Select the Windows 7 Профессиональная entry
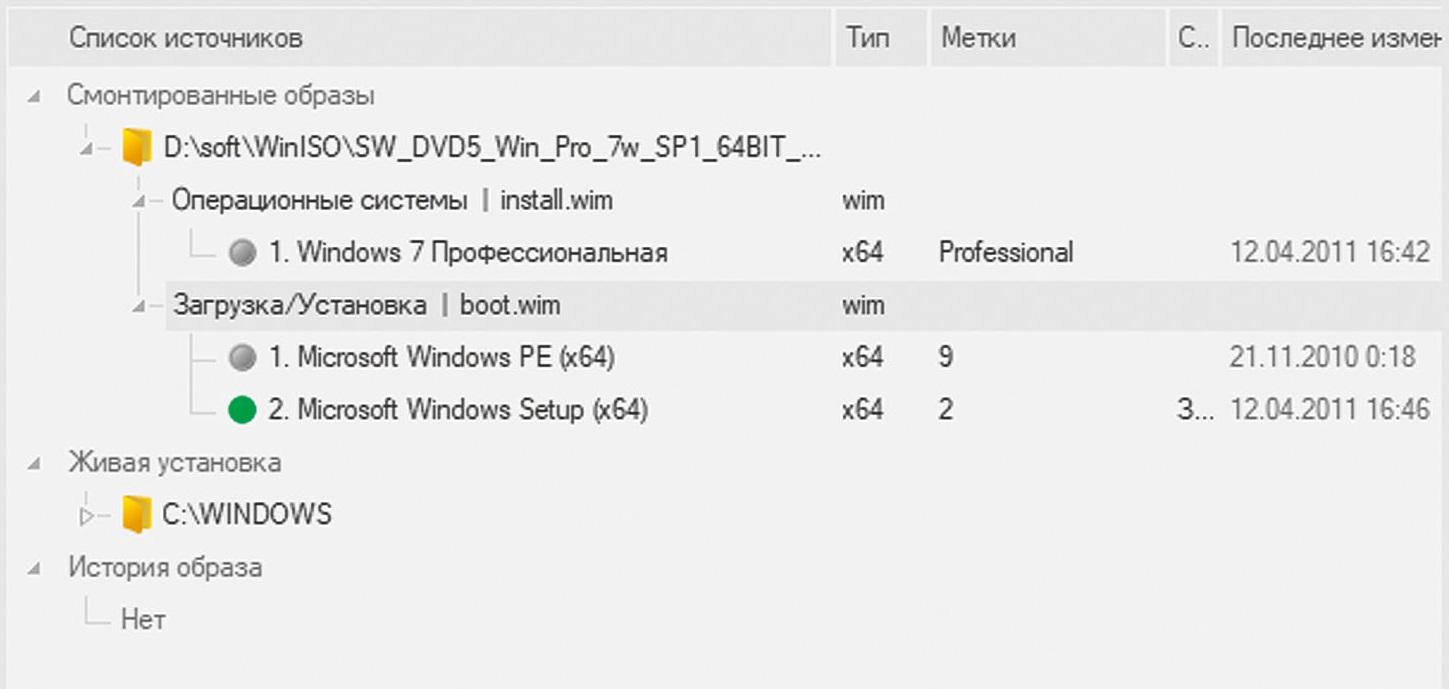 click(x=468, y=252)
